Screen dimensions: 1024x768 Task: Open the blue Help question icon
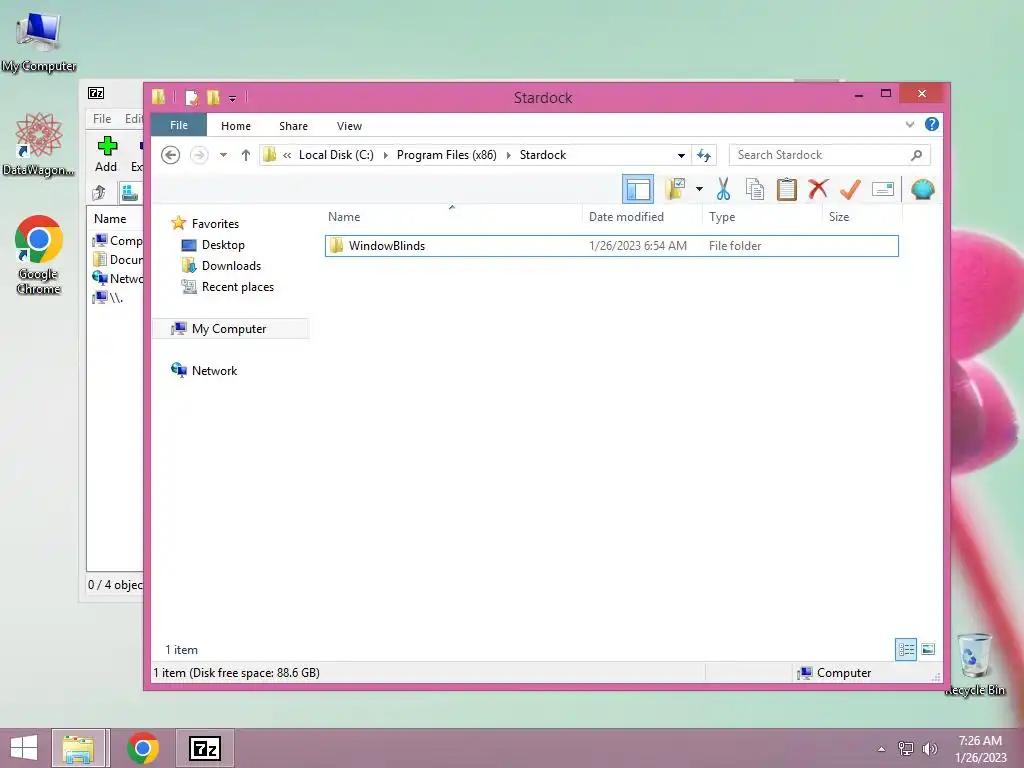coord(932,124)
